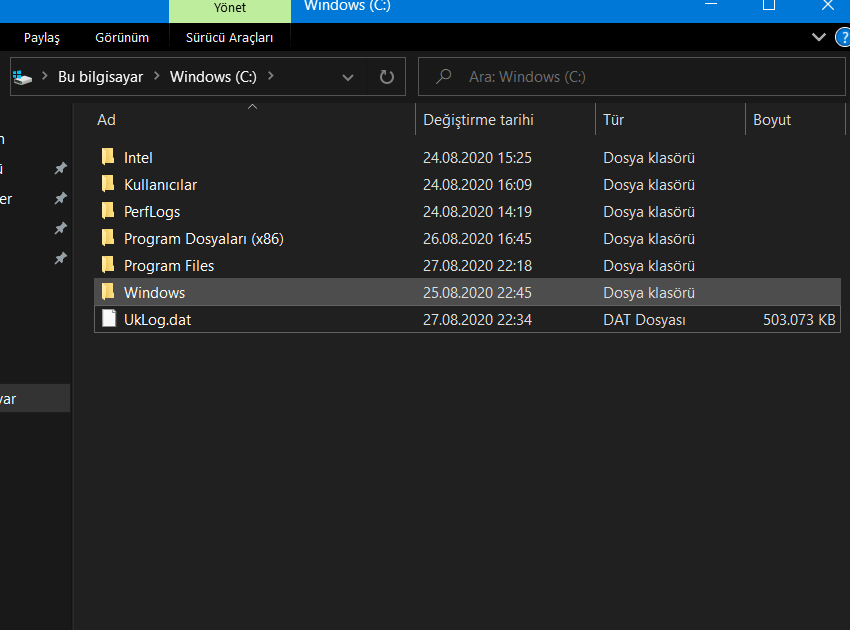Screen dimensions: 850x630
Task: Click the search field Ara: Windows (C:)
Action: 632,76
